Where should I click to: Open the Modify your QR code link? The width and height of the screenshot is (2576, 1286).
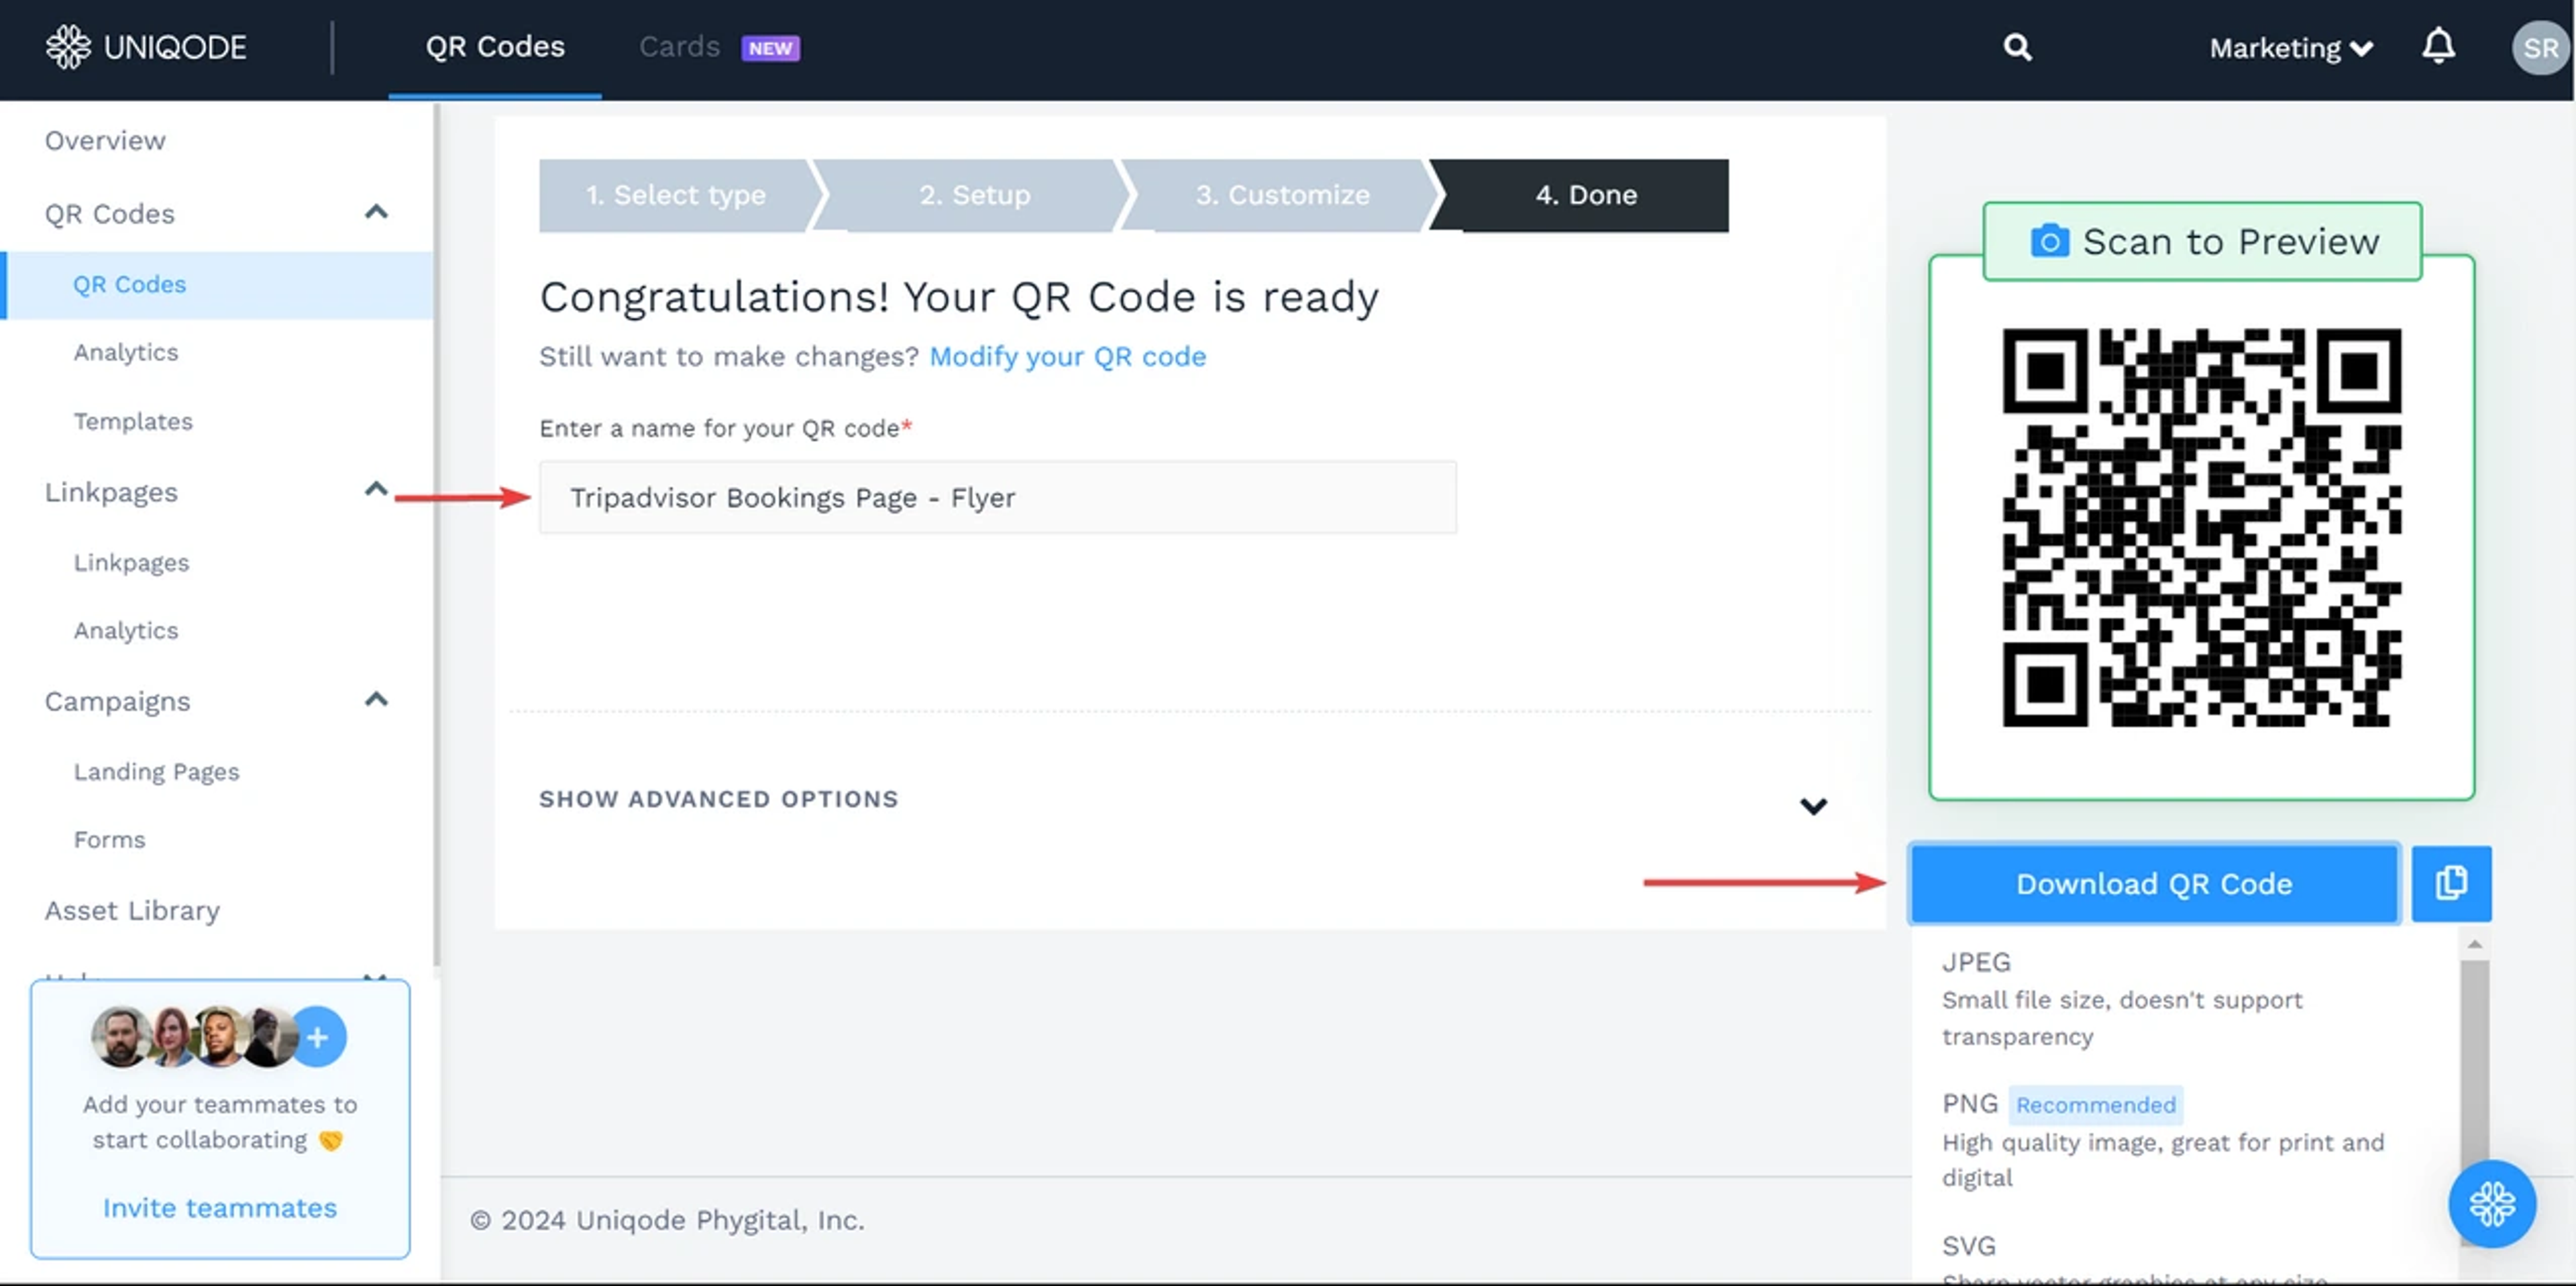click(1067, 357)
